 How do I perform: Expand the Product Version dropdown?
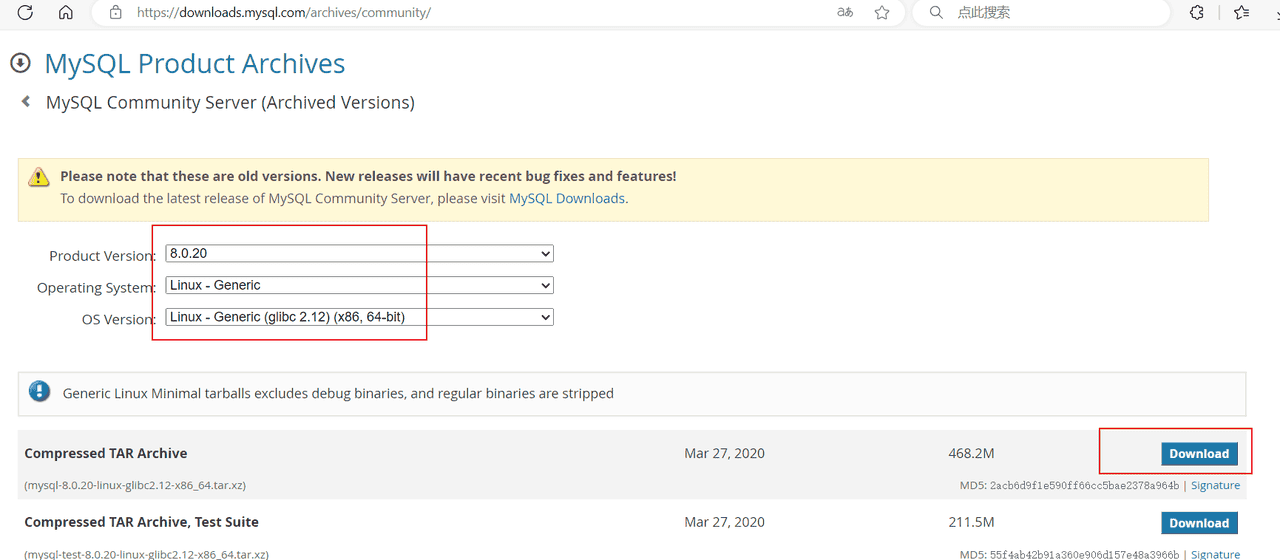tap(359, 254)
